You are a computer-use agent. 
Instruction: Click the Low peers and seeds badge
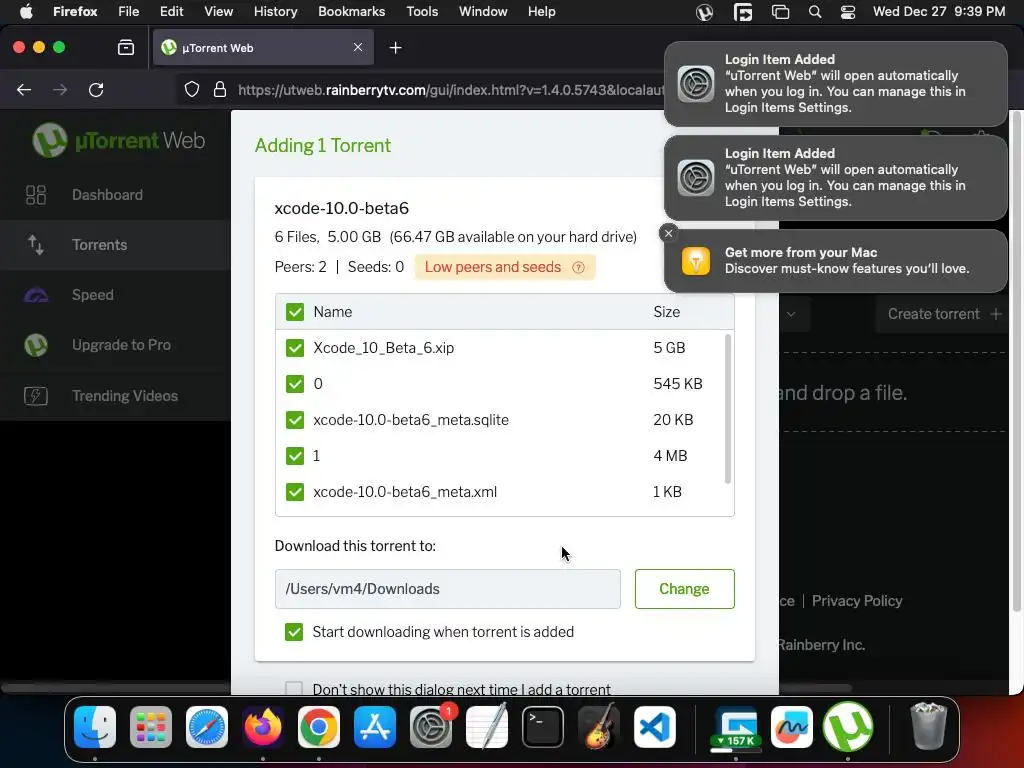(x=505, y=267)
